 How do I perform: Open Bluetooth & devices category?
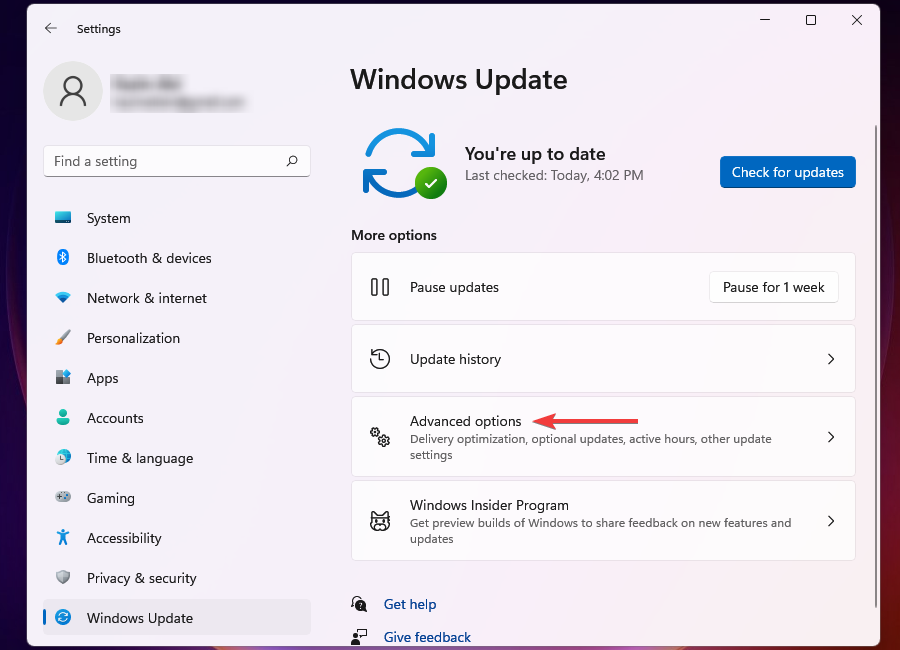(x=177, y=258)
